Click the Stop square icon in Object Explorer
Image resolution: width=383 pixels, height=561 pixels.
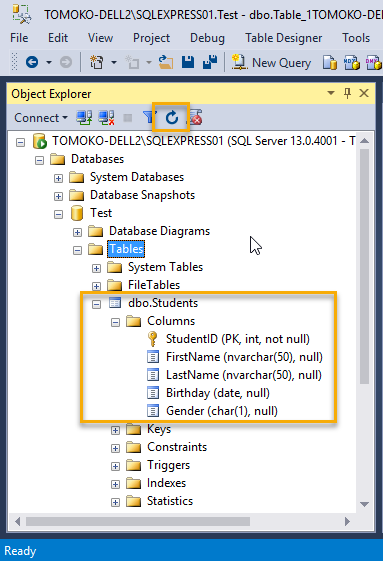128,117
